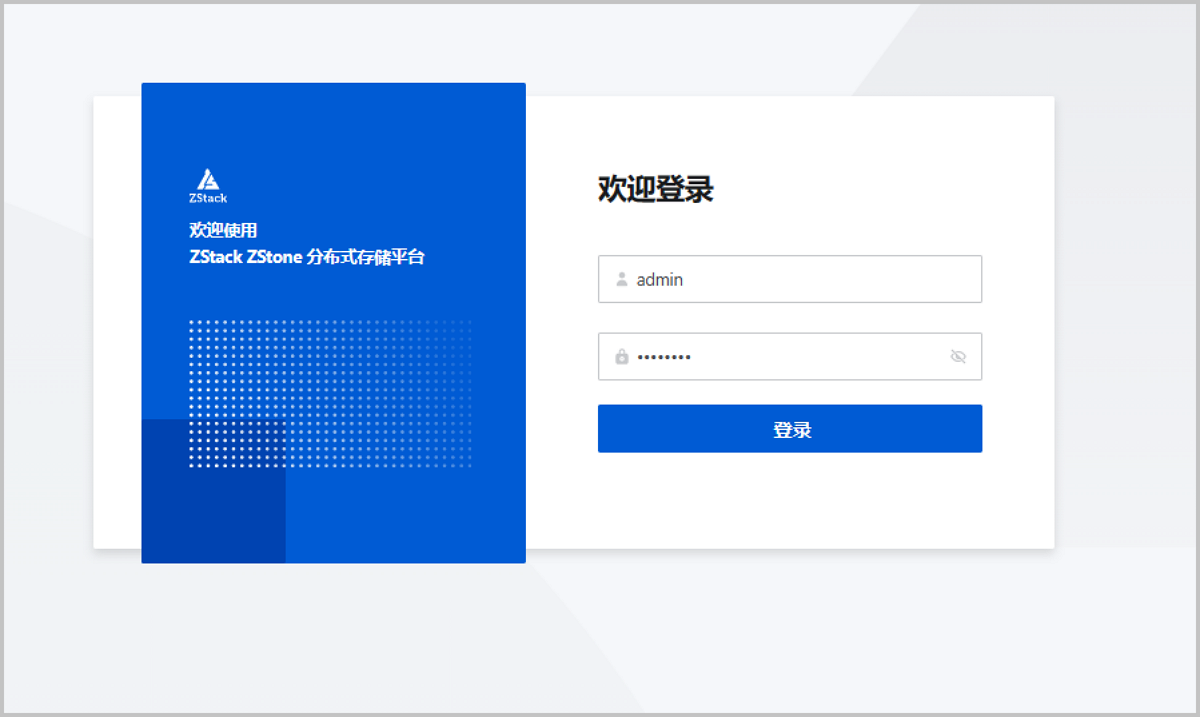Click the ZStack ZStone 分布式存储平台 text
This screenshot has height=717, width=1200.
coord(307,258)
